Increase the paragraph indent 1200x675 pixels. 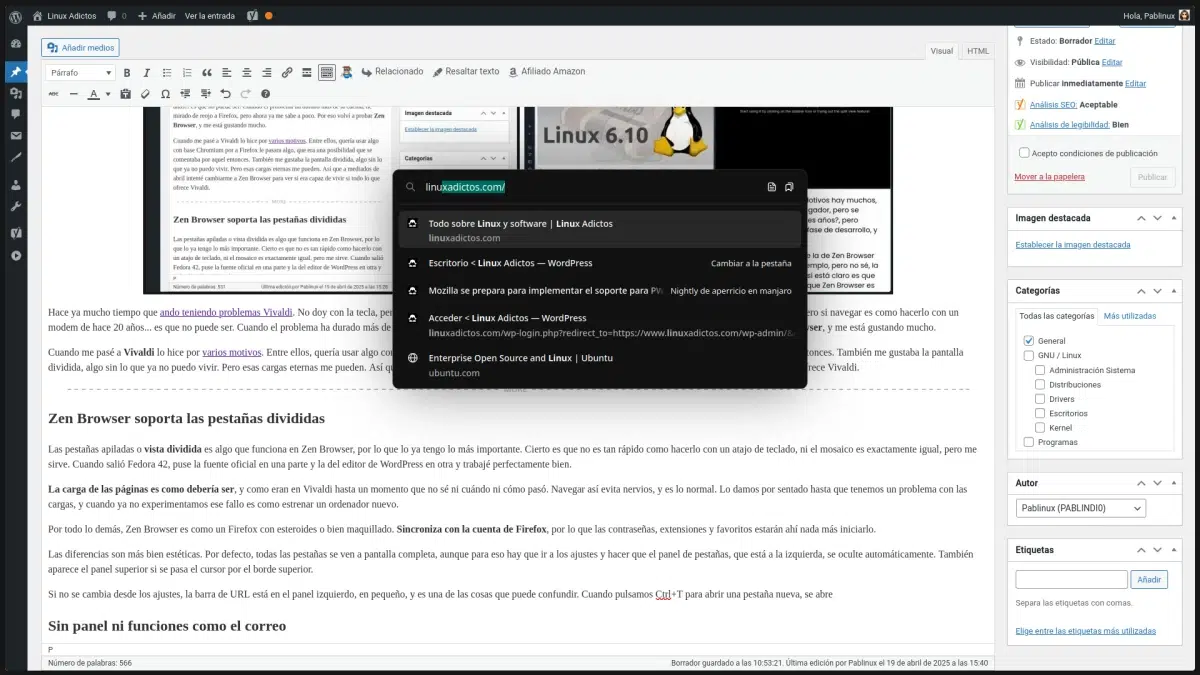(x=205, y=94)
